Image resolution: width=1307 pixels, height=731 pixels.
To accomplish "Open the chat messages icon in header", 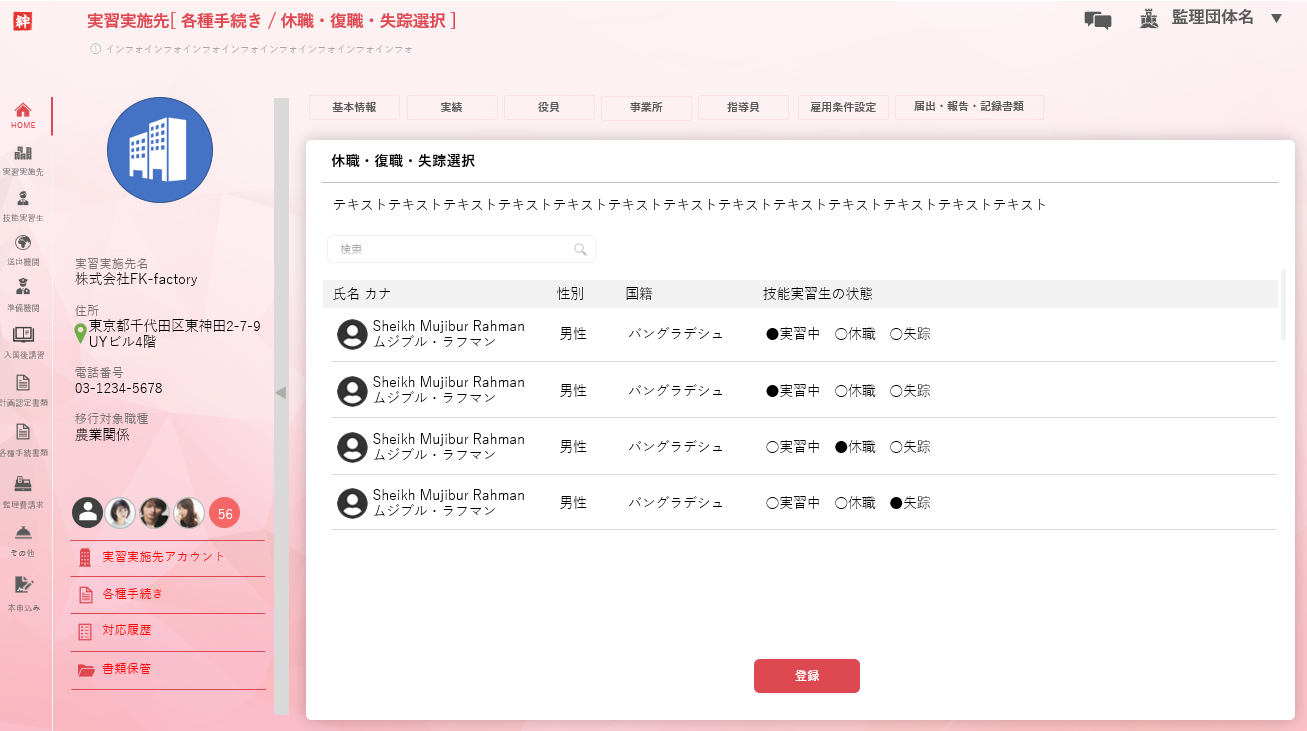I will click(x=1097, y=20).
